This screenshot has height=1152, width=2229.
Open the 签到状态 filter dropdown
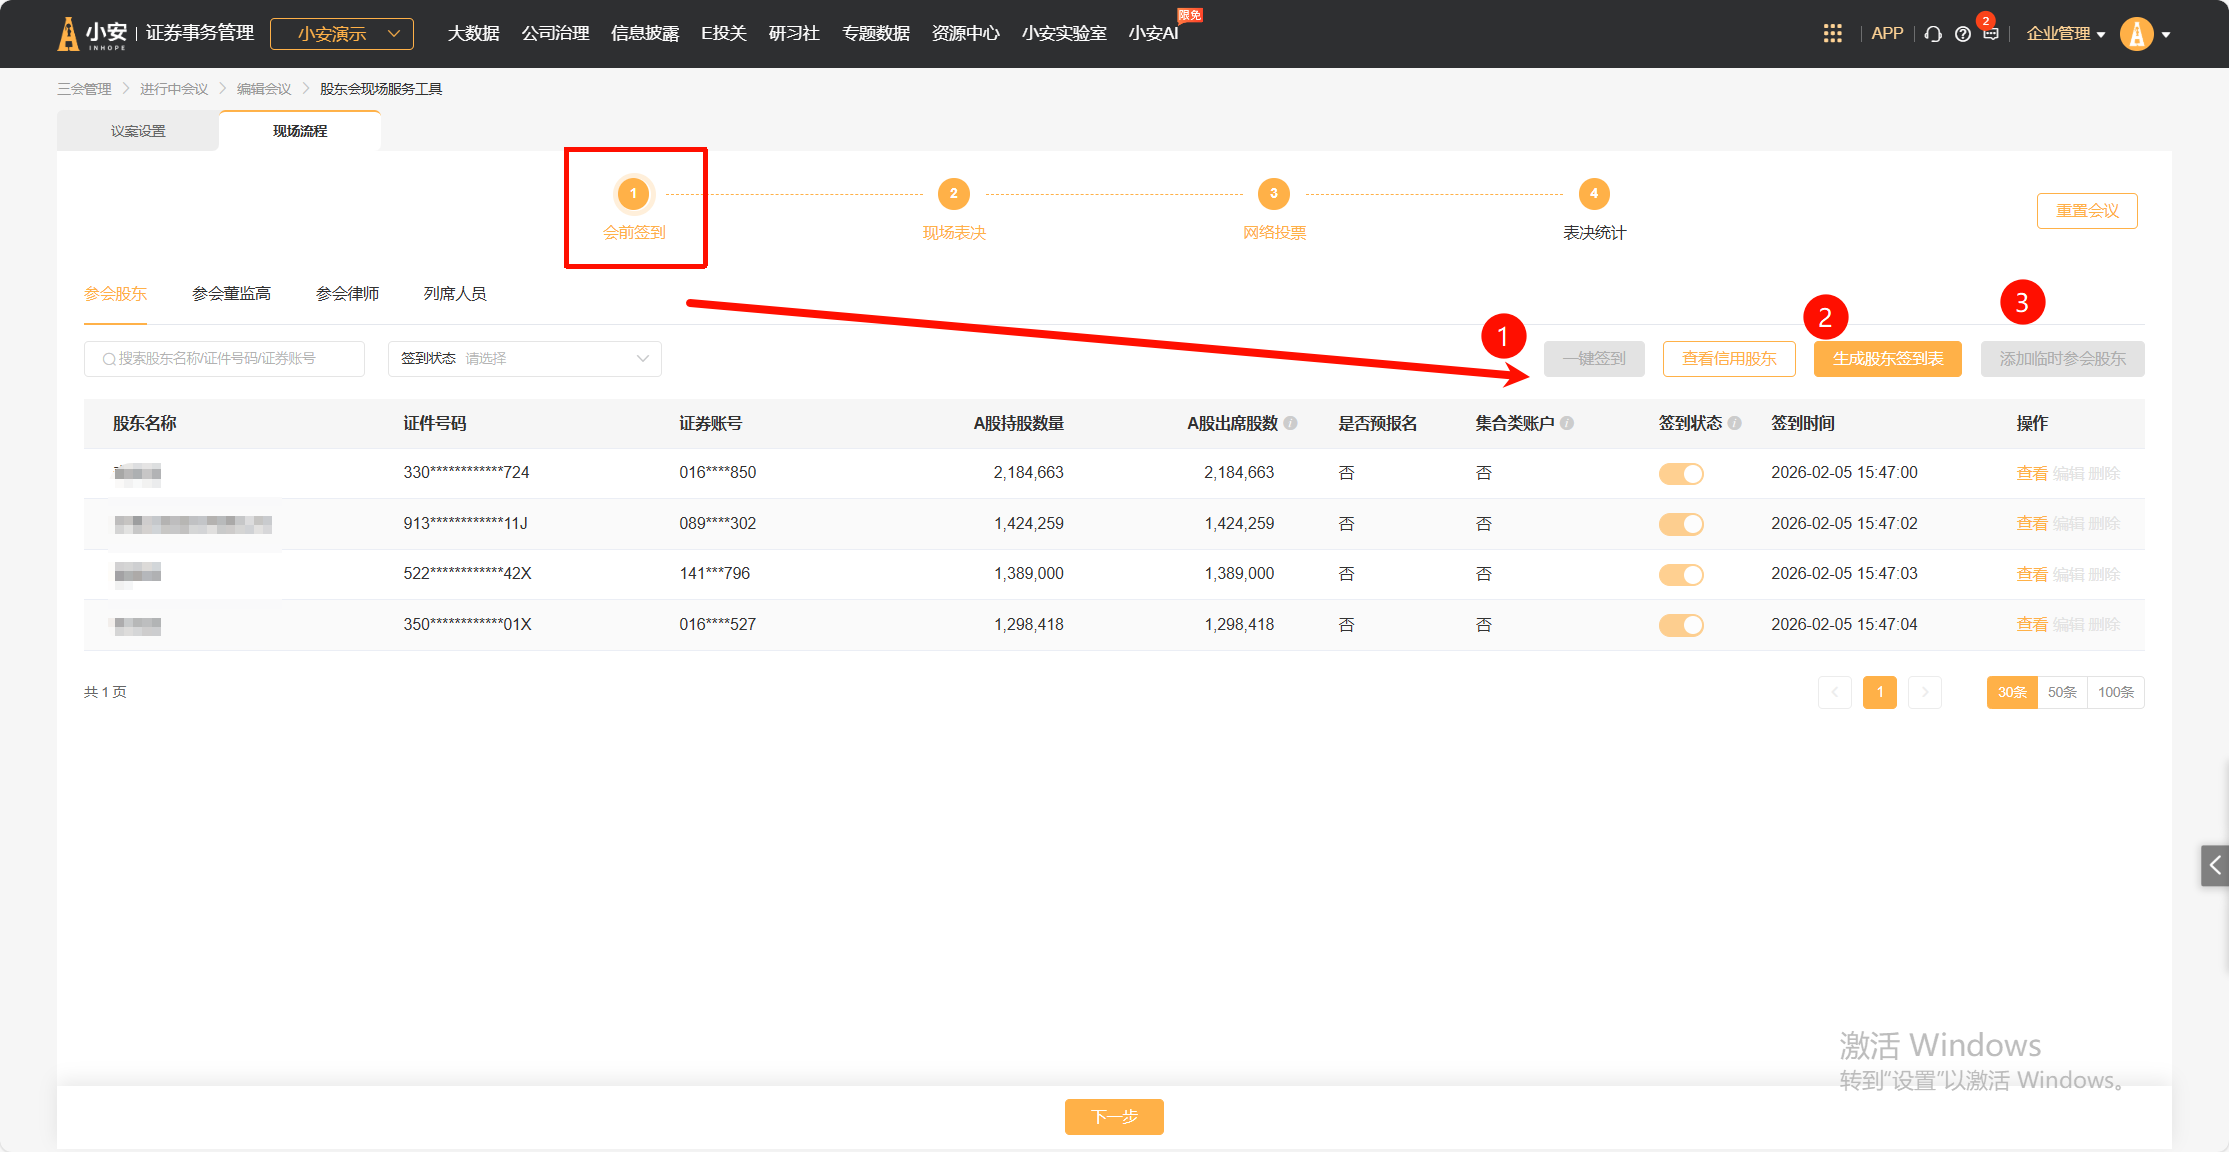[524, 359]
